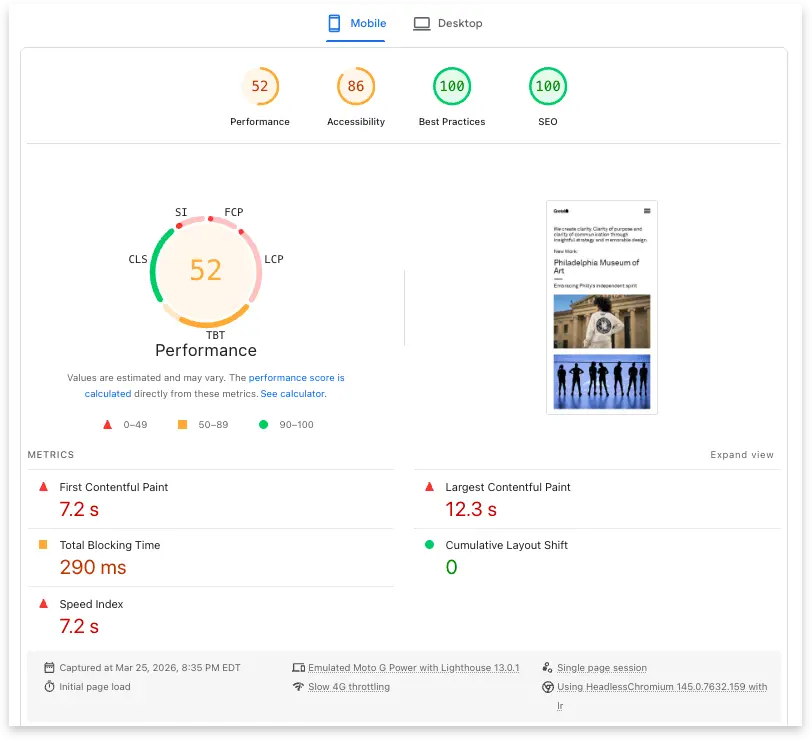Screen dimensions: 812x741
Task: Click the wifi icon beside Slow 4G throttling
Action: [x=300, y=686]
